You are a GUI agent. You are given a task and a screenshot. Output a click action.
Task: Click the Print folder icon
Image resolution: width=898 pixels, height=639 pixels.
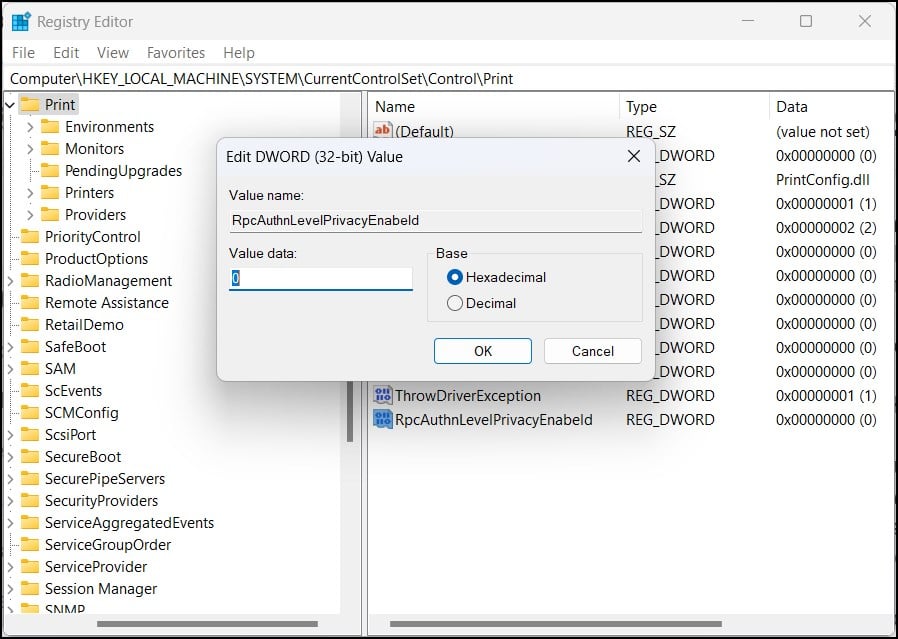30,105
